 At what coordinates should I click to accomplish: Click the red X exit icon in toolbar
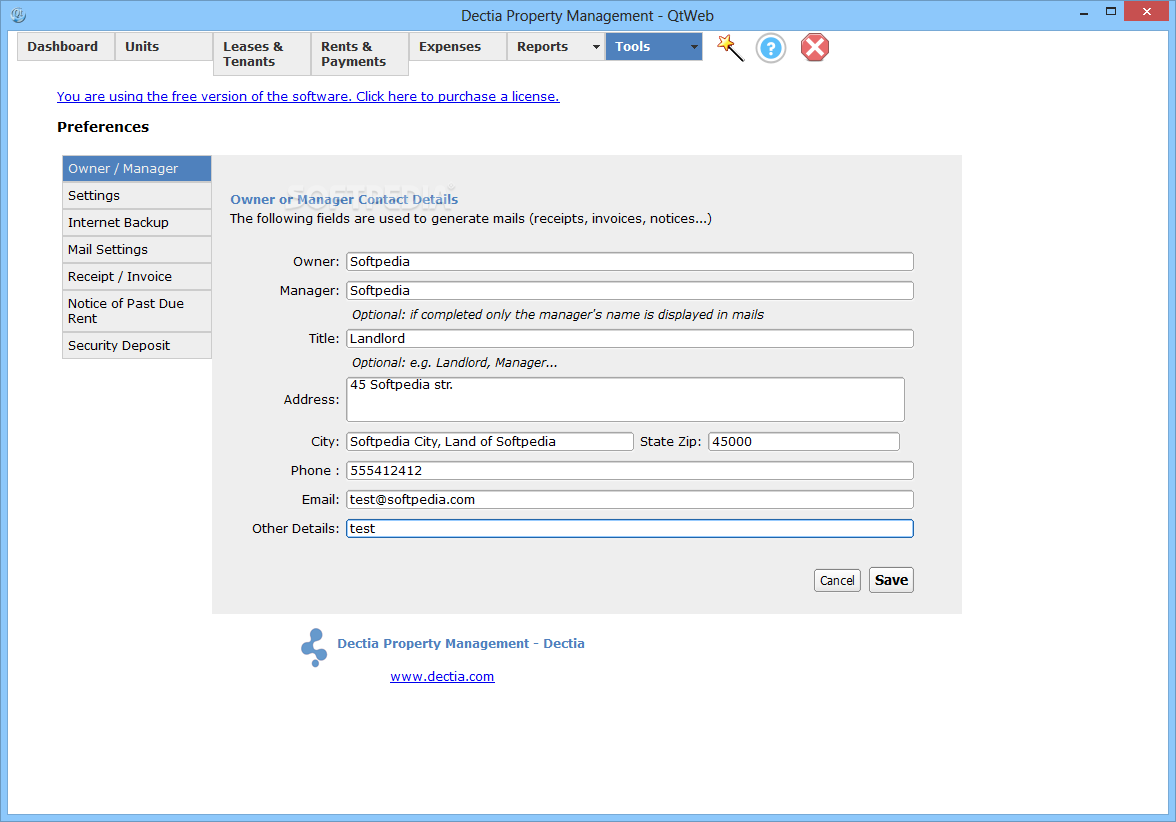(814, 47)
